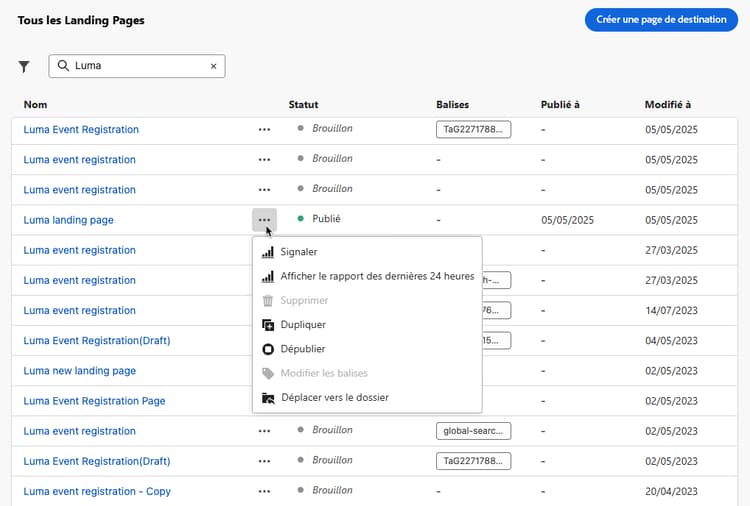Open the filter panel funnel icon
Image resolution: width=750 pixels, height=506 pixels.
(x=24, y=67)
